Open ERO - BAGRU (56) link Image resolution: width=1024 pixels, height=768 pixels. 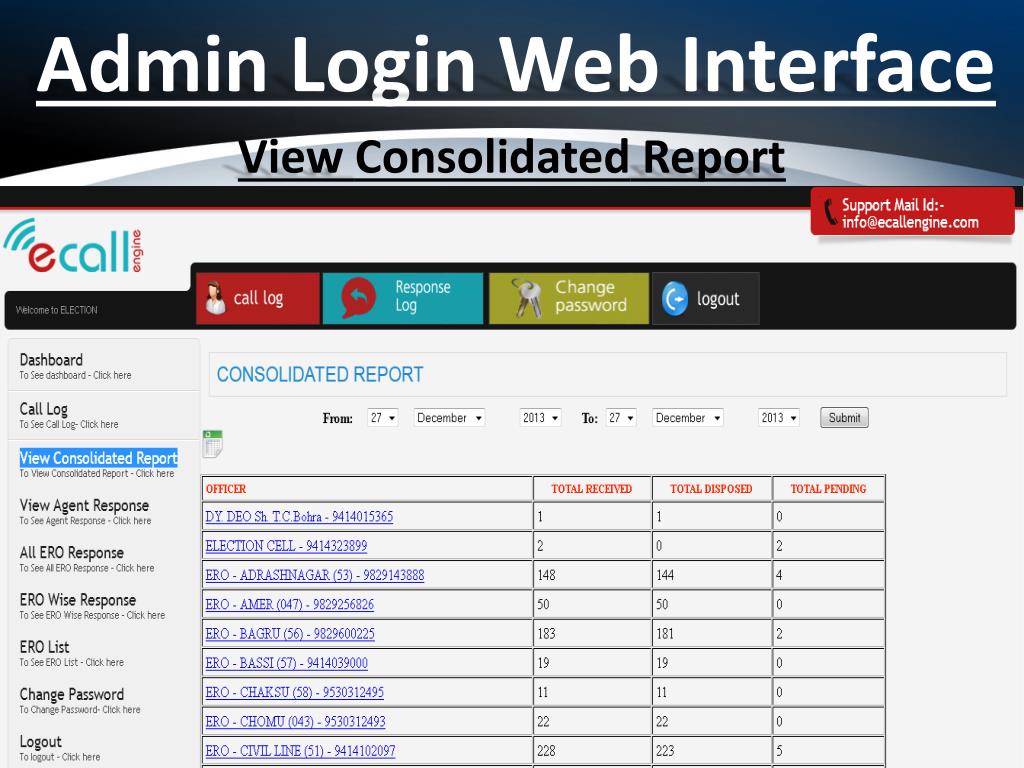click(290, 634)
